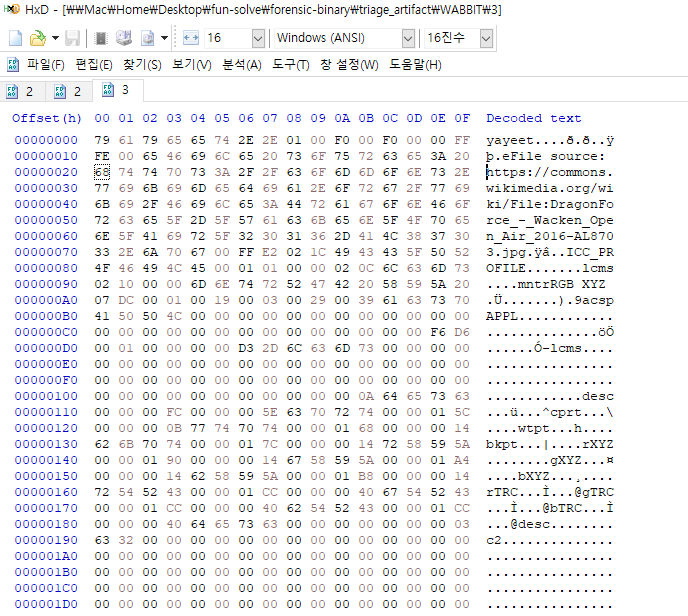Open the 찾기(S) menu
Screen dimensions: 688x616
[x=142, y=65]
